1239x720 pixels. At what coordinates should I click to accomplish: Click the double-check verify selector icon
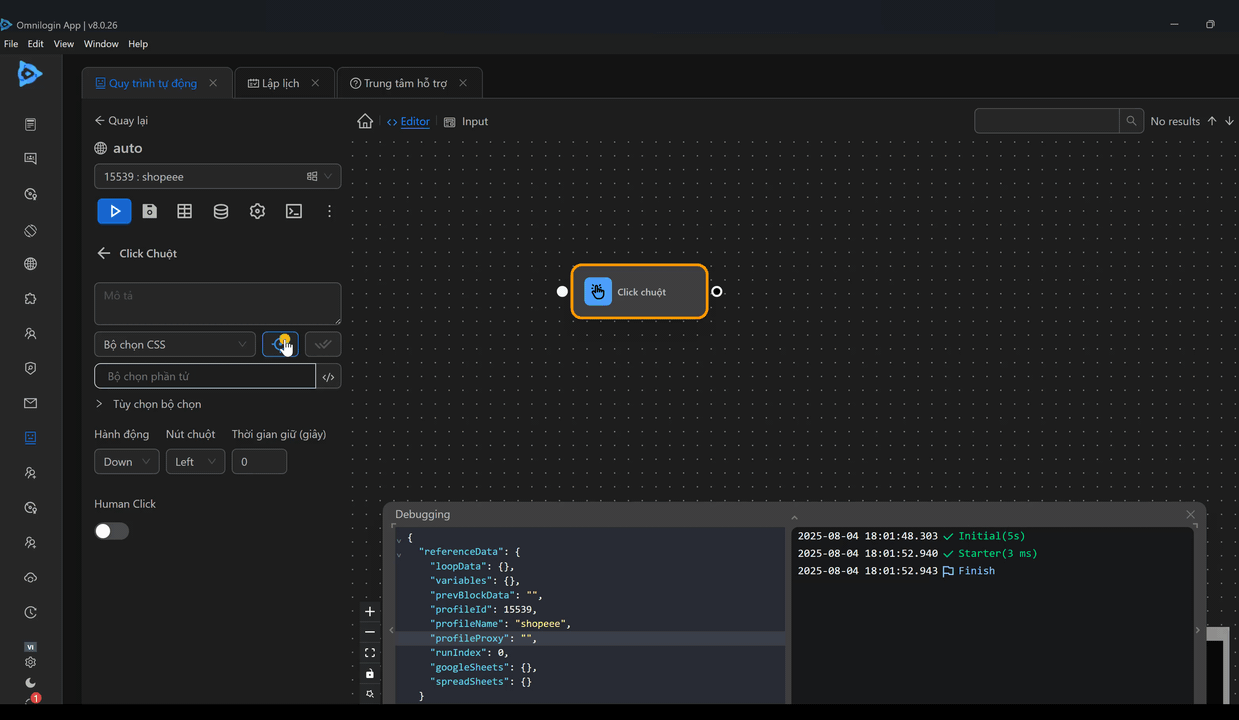click(322, 344)
